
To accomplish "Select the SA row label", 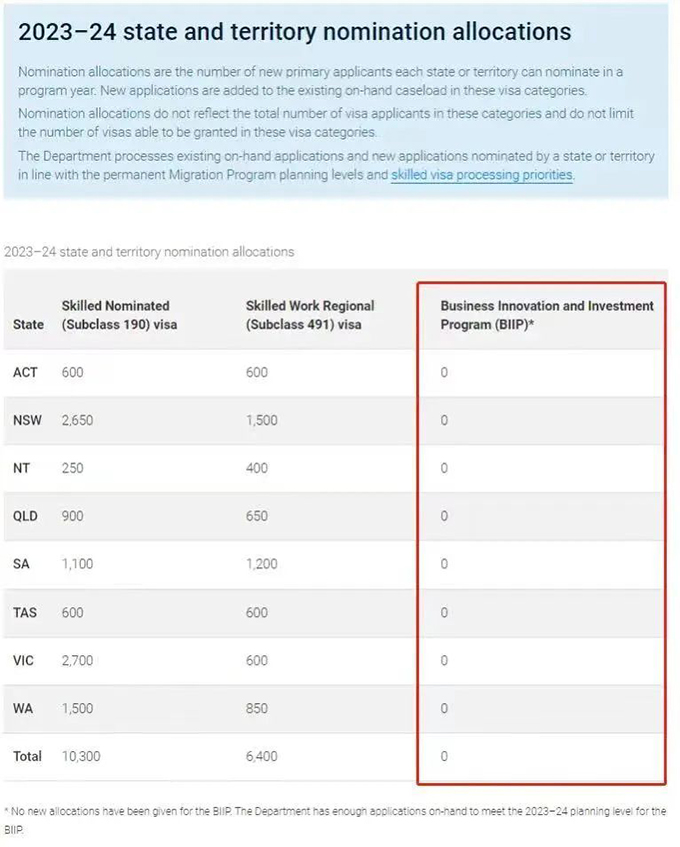I will click(x=21, y=564).
